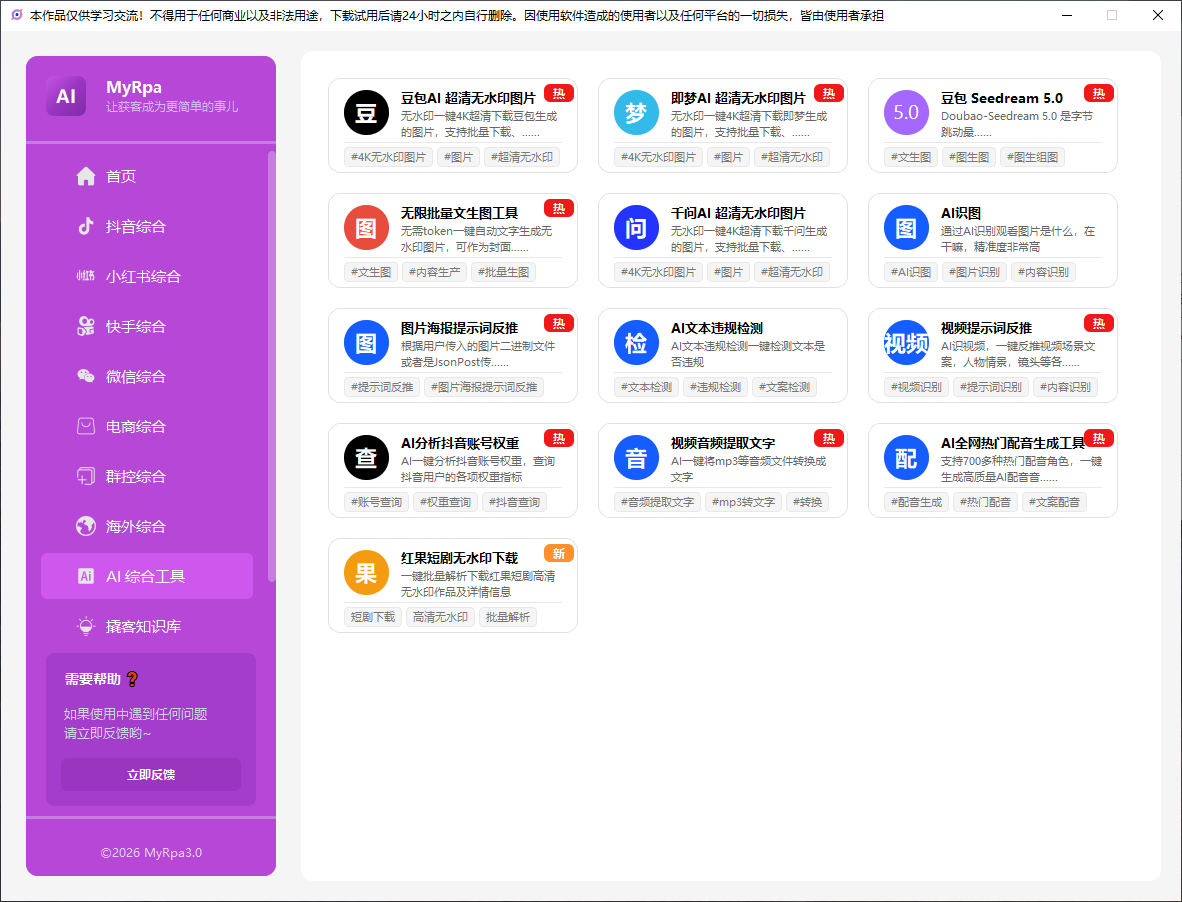This screenshot has height=902, width=1182.
Task: Click the blue 视频 circle icon
Action: (906, 343)
